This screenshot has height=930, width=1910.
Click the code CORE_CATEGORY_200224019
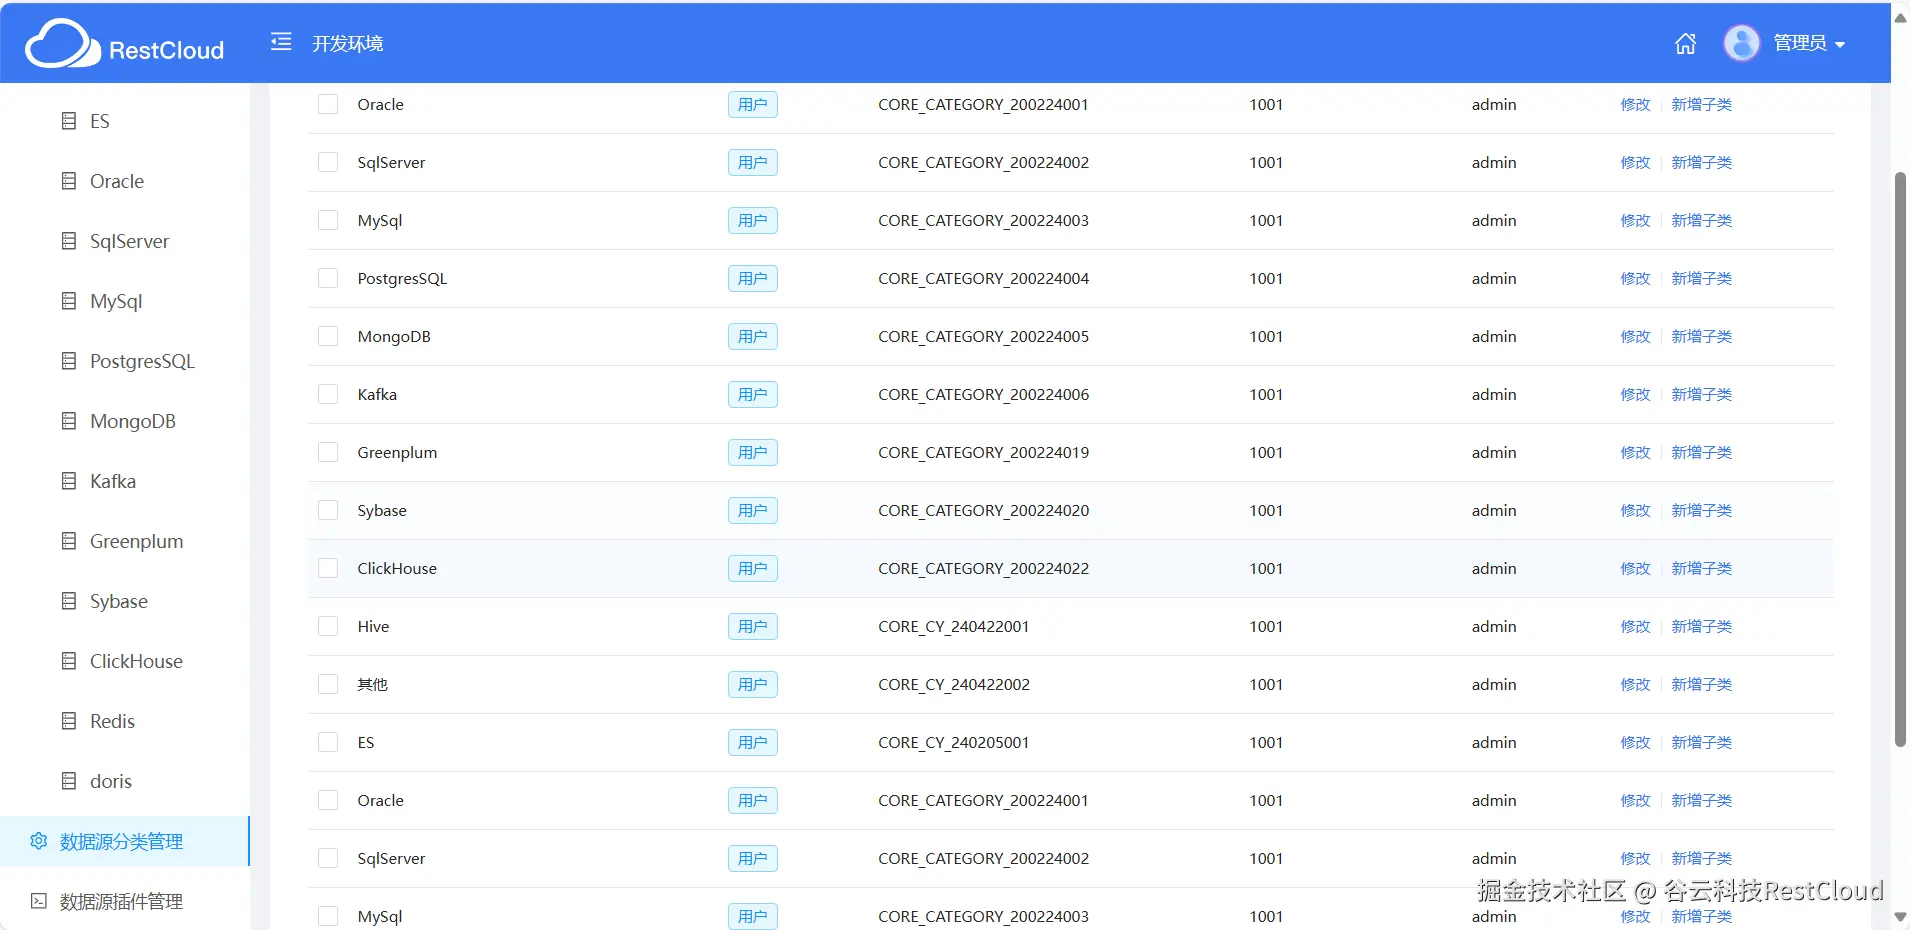pos(983,452)
